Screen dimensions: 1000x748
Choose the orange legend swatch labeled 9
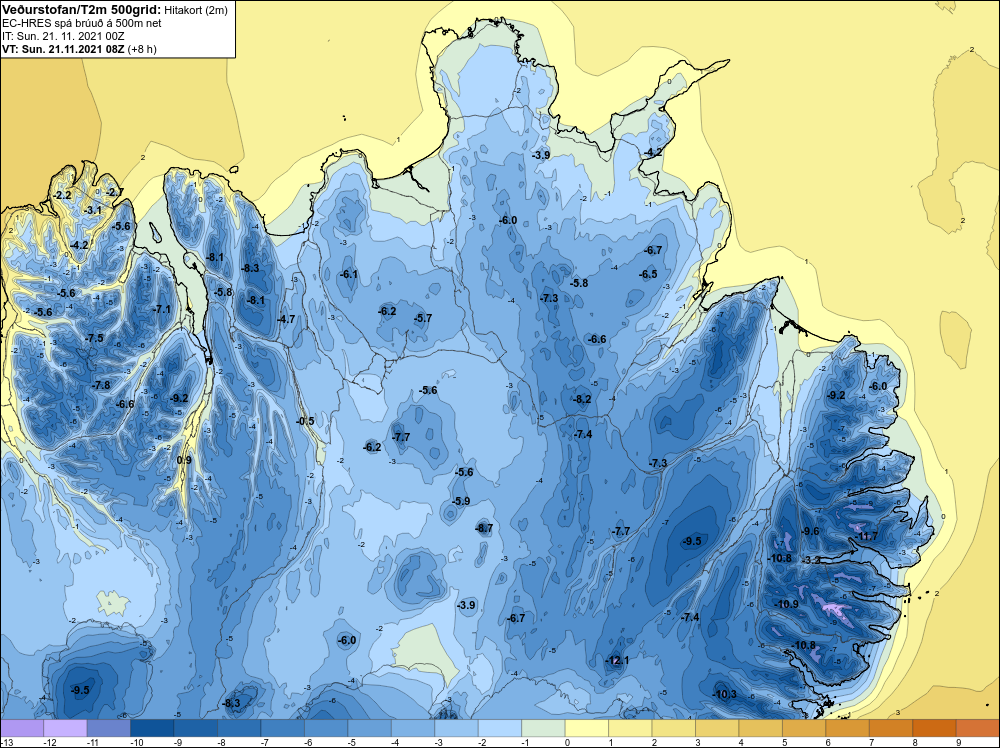click(977, 728)
